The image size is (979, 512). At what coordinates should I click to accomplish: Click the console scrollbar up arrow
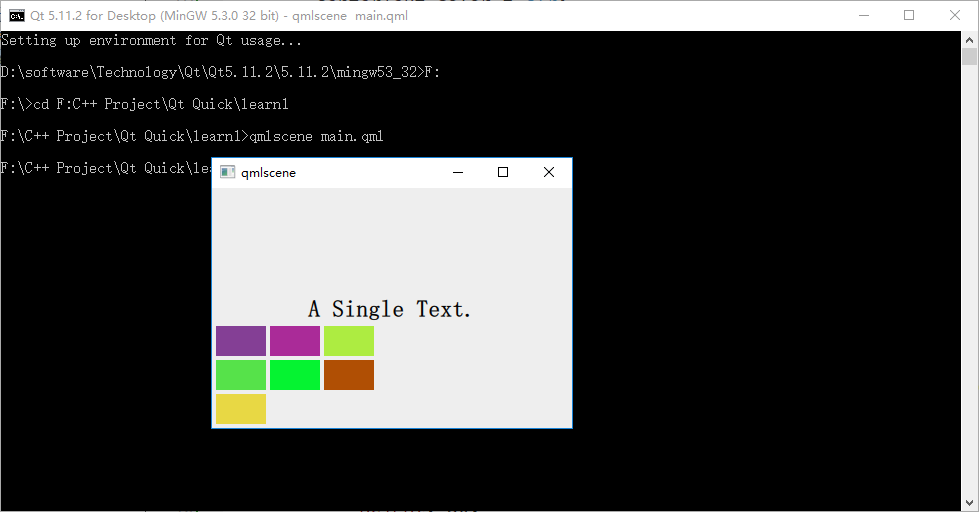(x=969, y=39)
